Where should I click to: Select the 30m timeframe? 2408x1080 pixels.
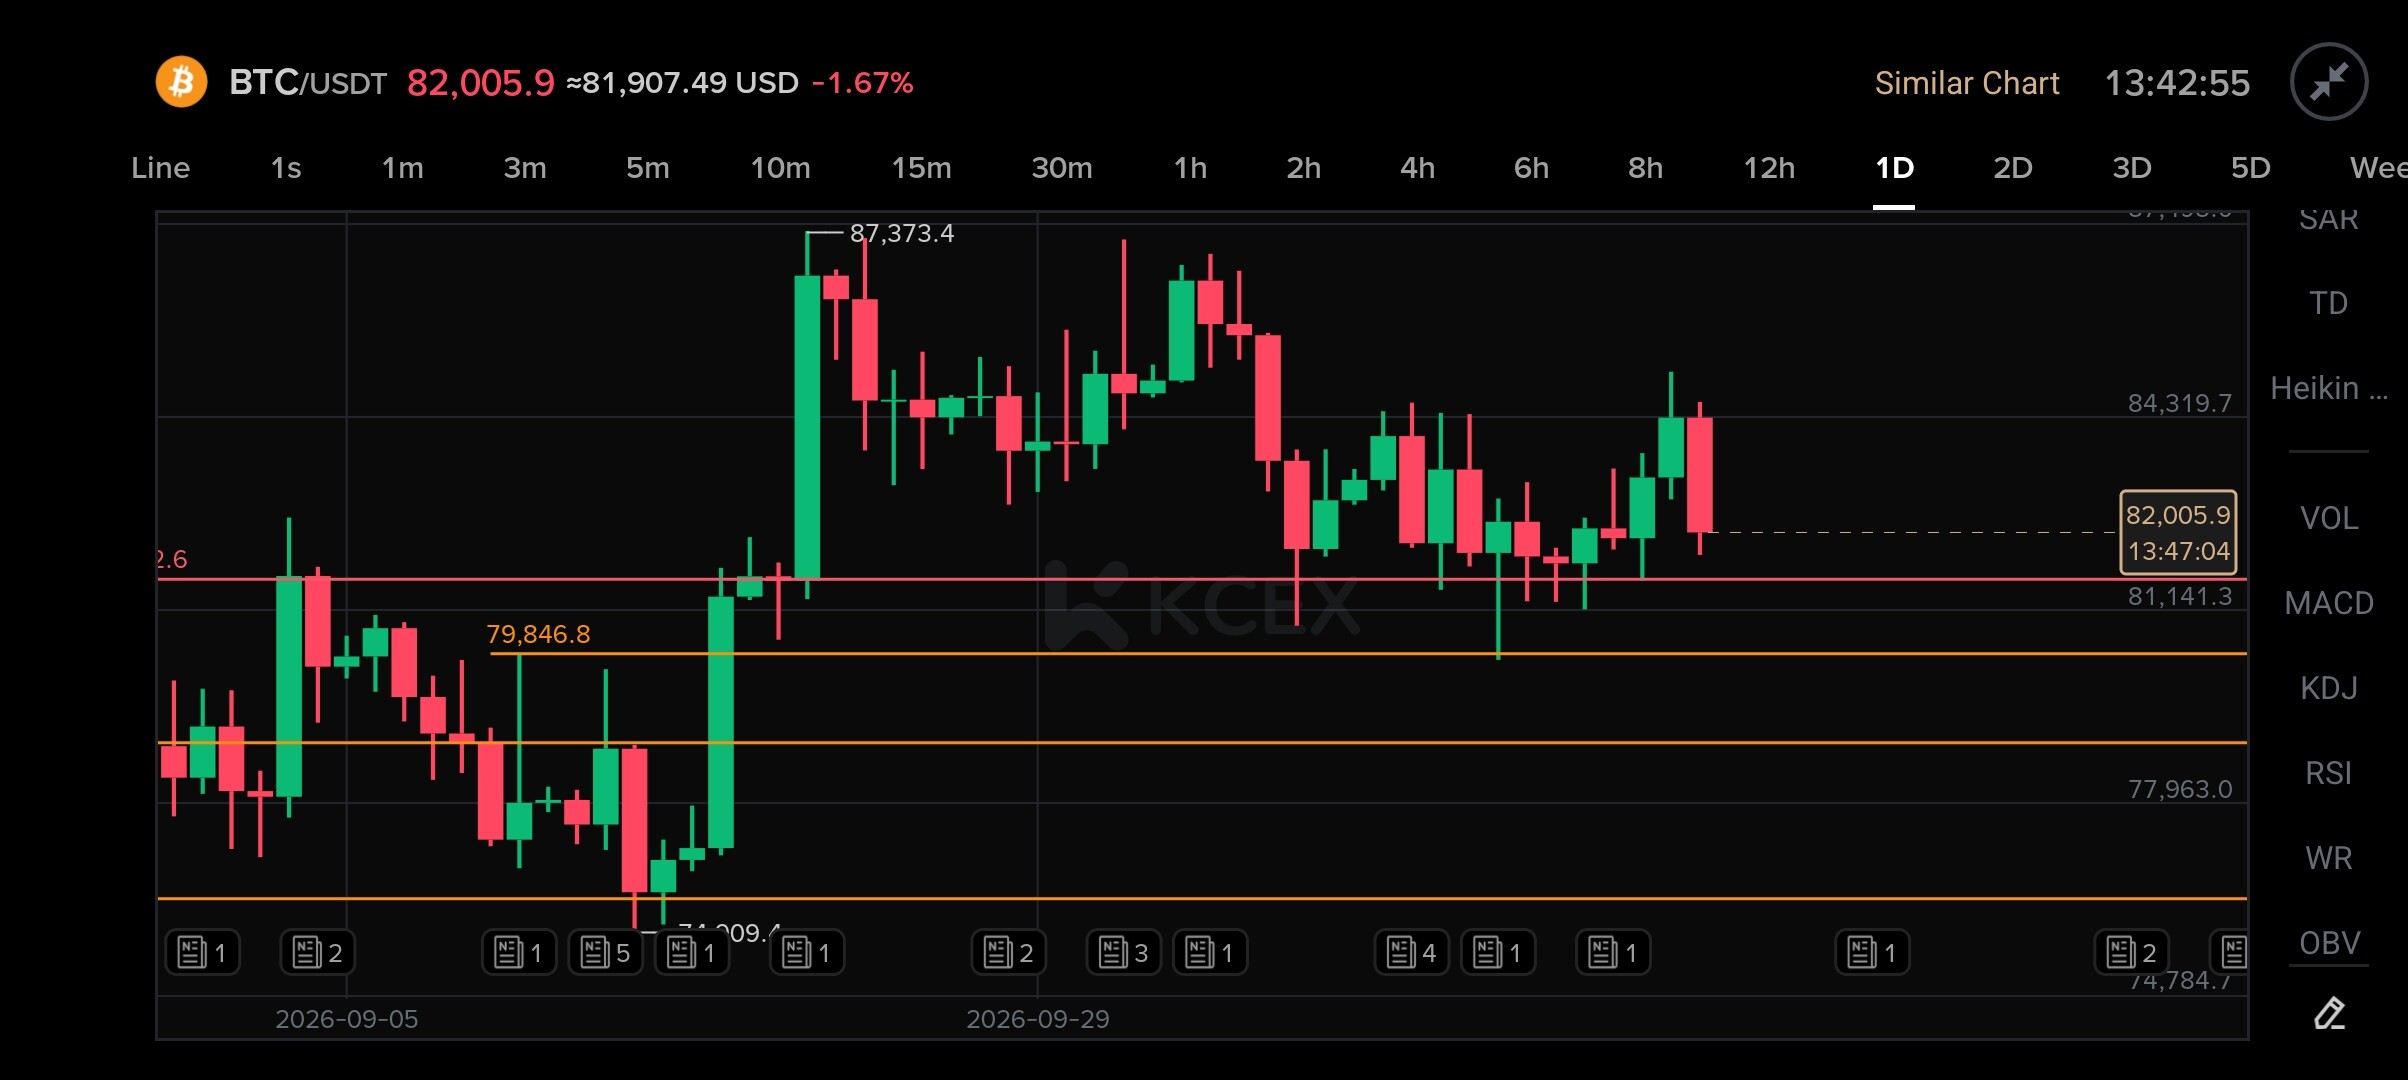click(x=1061, y=168)
